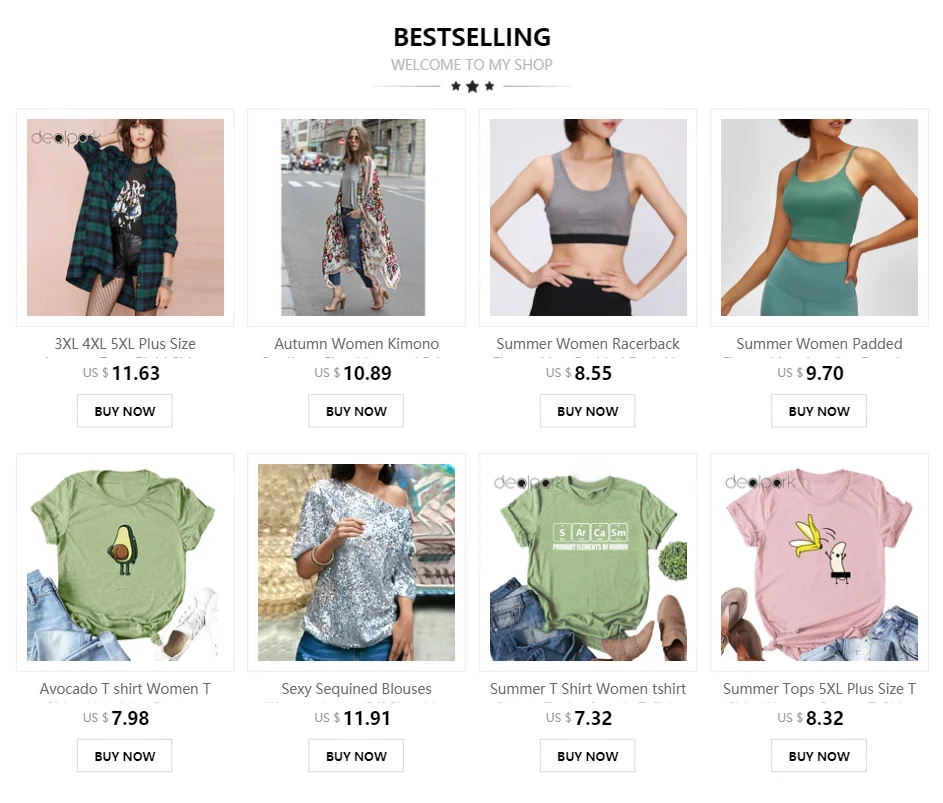Image resolution: width=943 pixels, height=803 pixels.
Task: Open the Summer Tops 5XL Plus Size title
Action: pos(819,689)
